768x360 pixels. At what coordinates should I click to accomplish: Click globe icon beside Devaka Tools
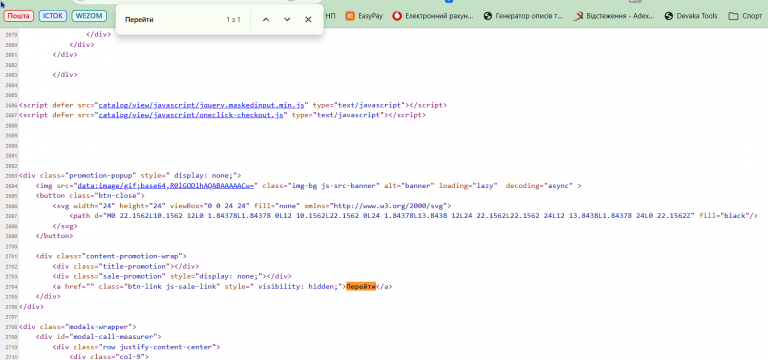[x=669, y=16]
